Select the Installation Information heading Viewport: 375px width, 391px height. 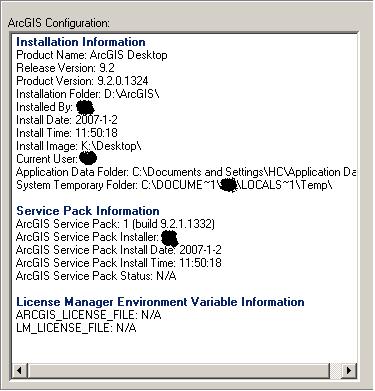click(x=81, y=42)
